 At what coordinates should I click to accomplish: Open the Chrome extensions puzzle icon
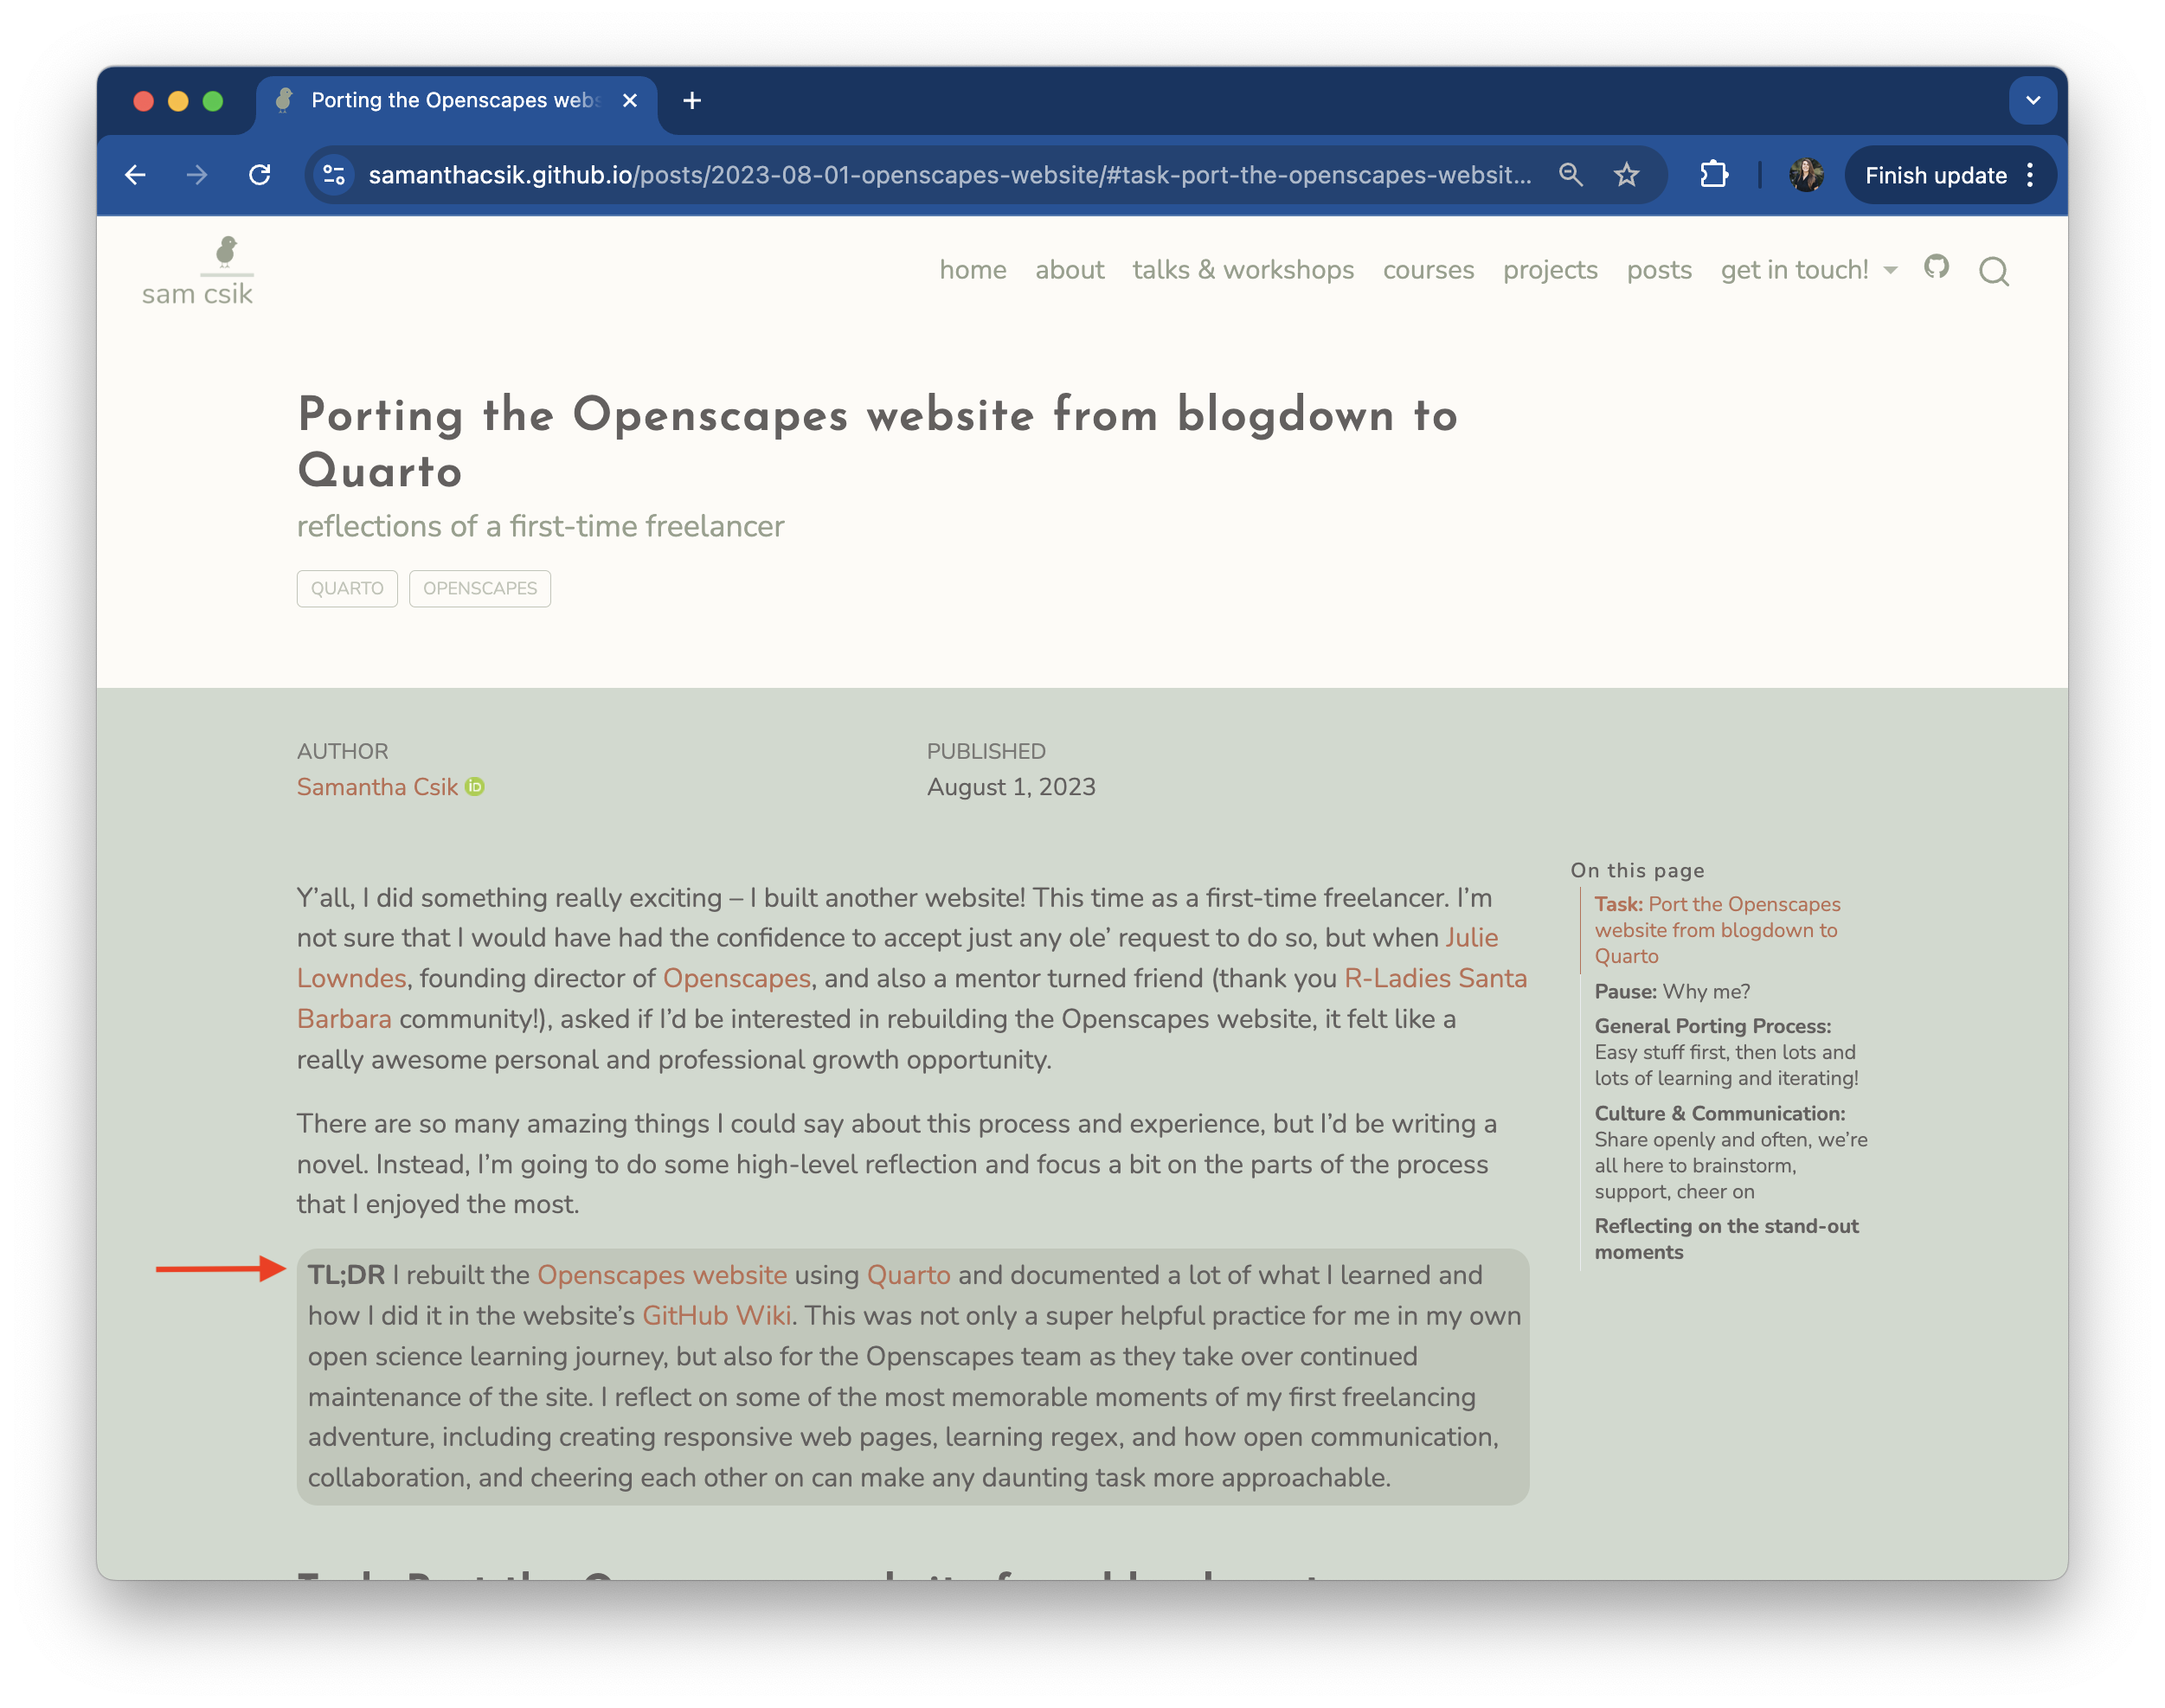pos(1713,175)
